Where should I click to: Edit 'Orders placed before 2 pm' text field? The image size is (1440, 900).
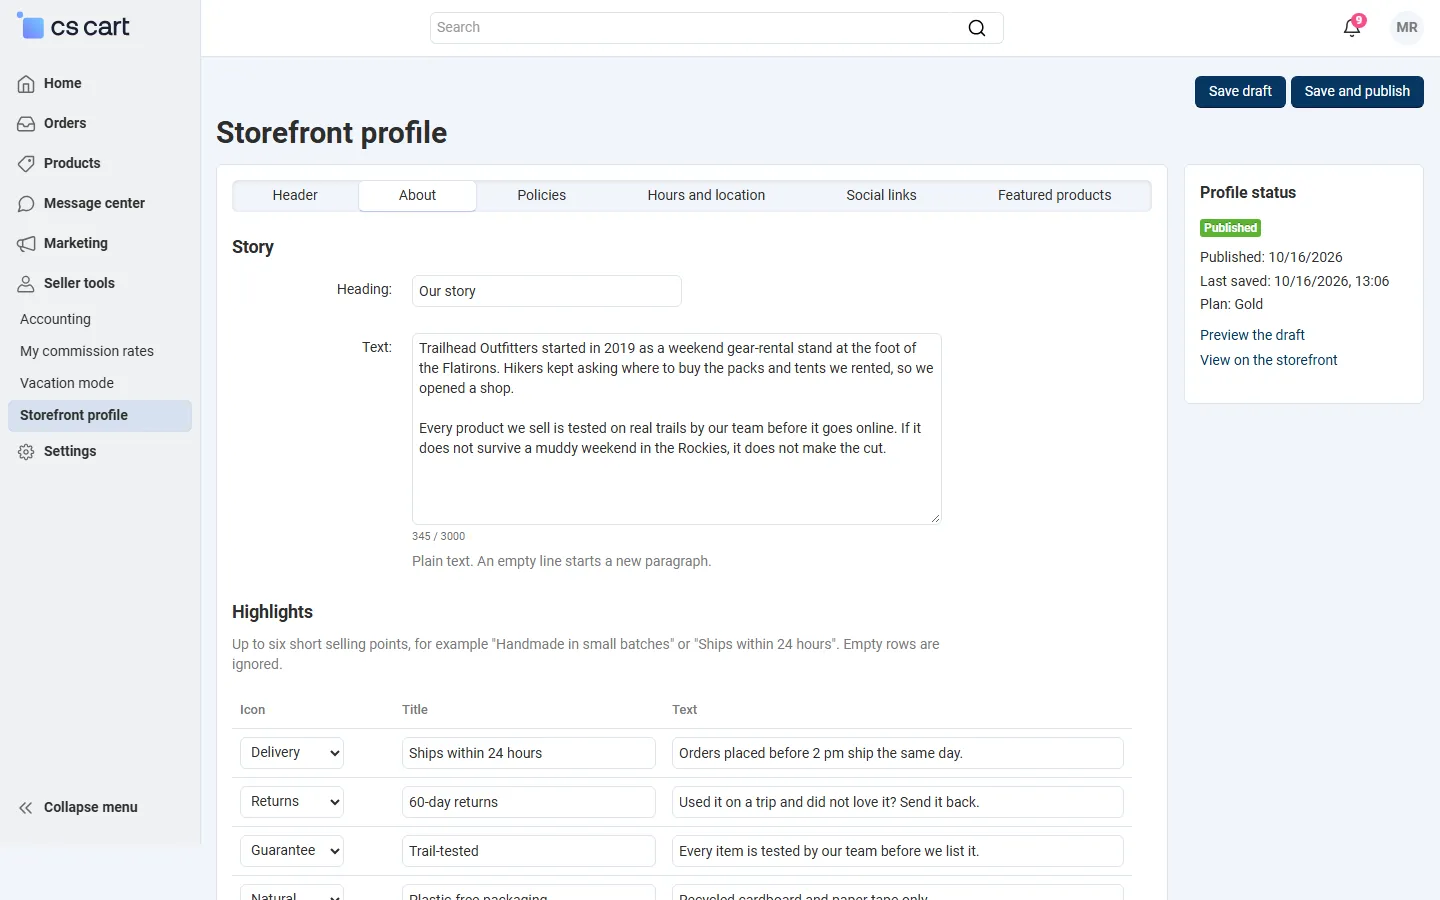pos(898,753)
